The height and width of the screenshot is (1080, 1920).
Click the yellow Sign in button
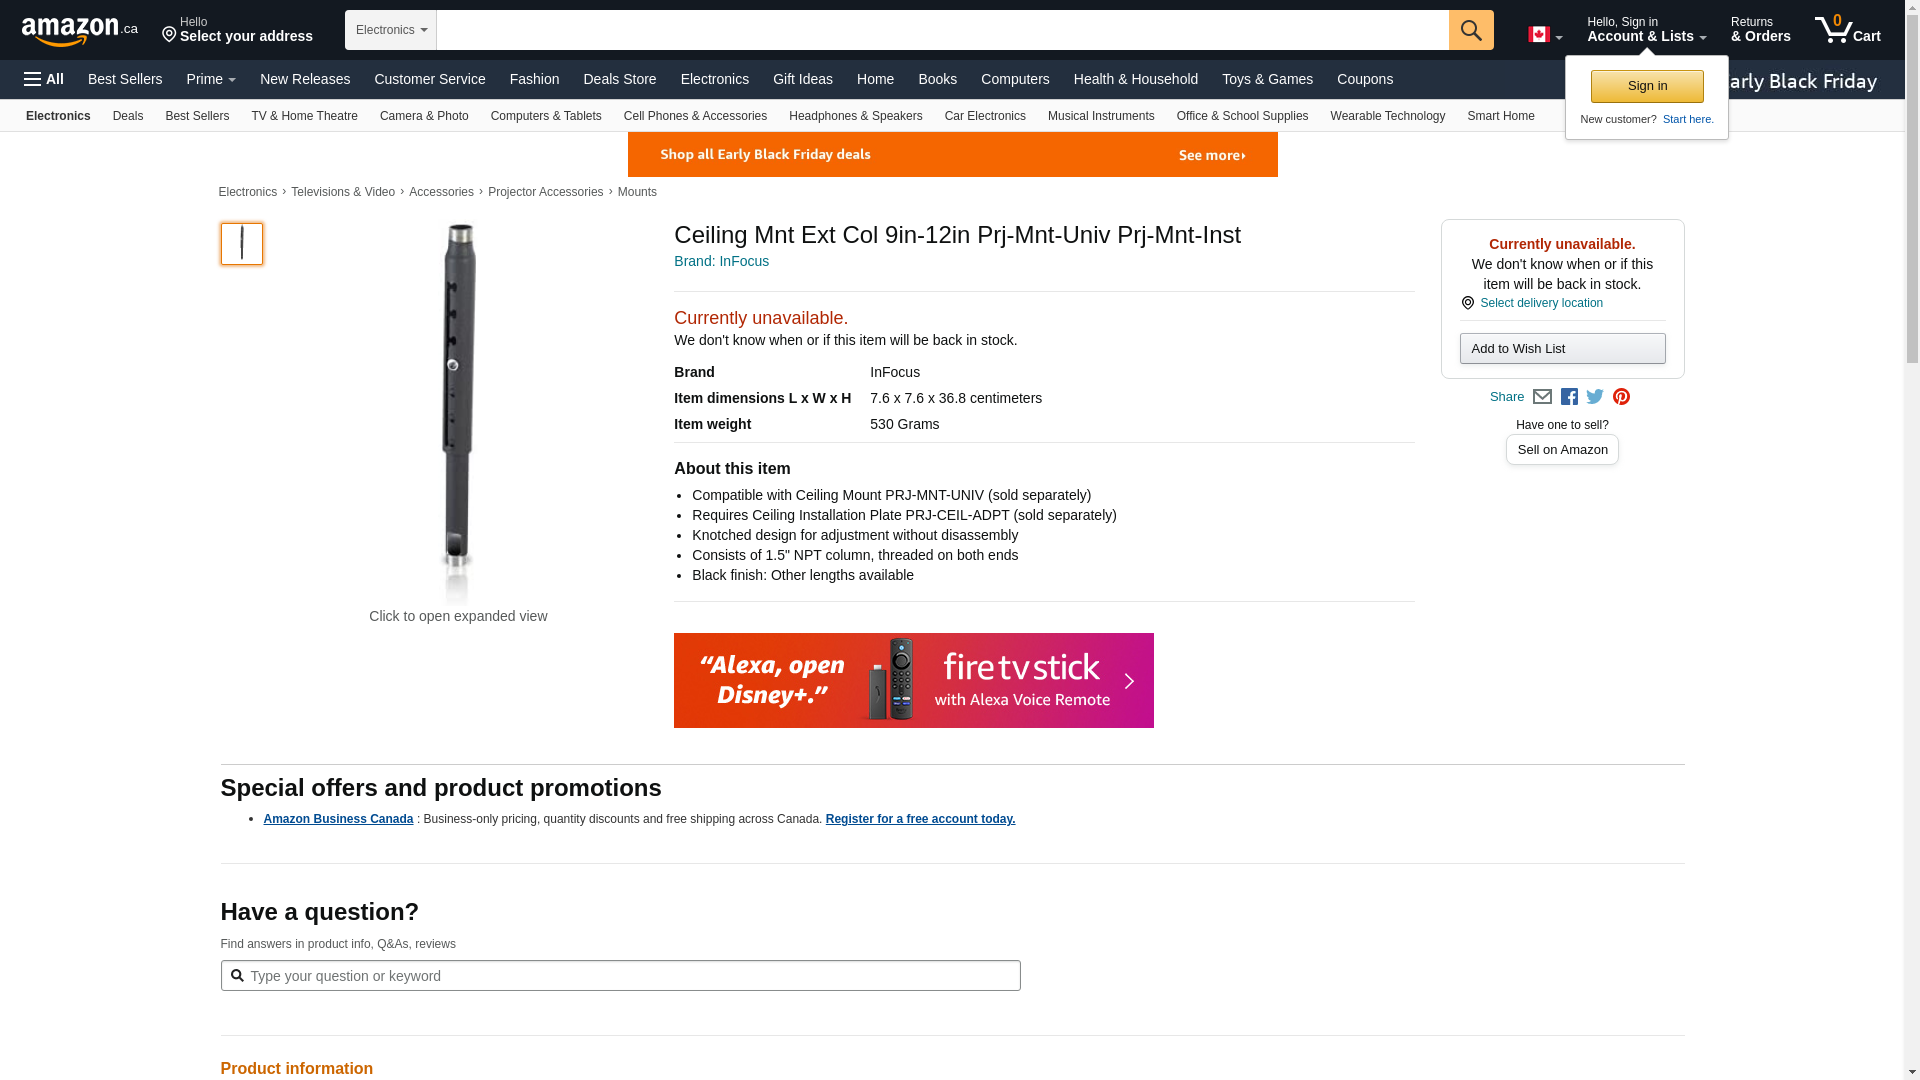(x=1647, y=86)
